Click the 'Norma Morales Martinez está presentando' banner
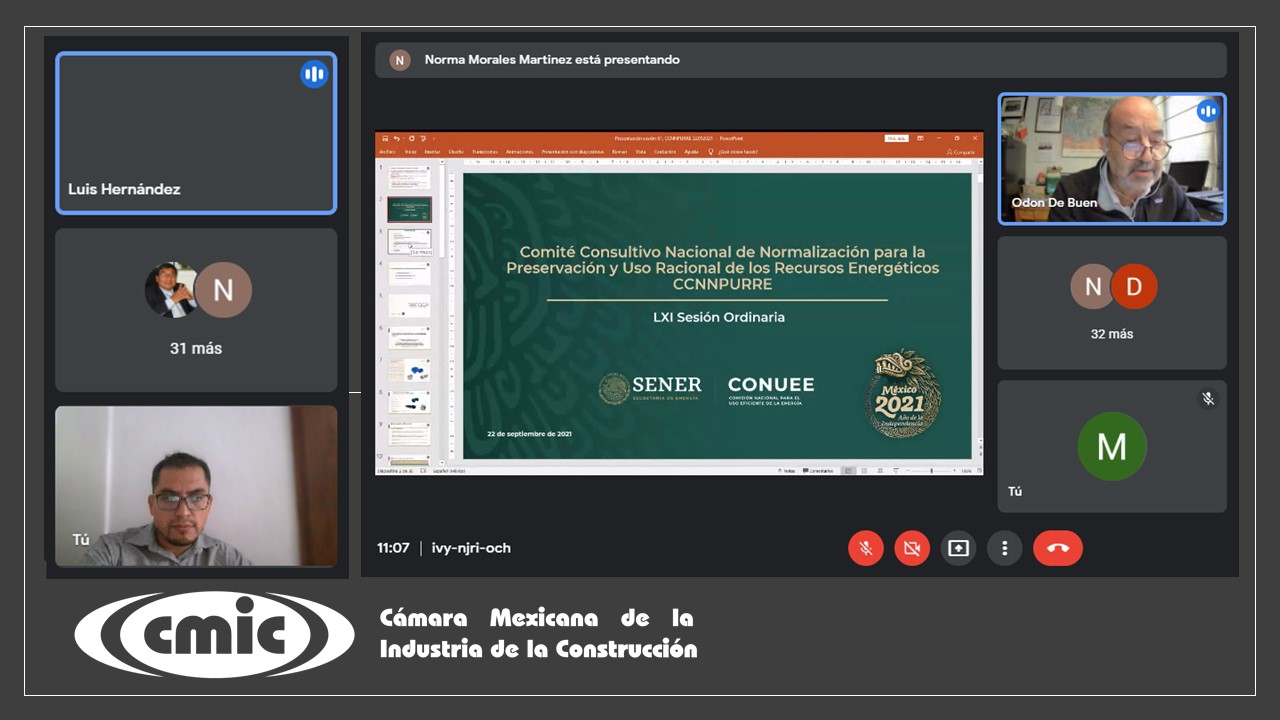Image resolution: width=1280 pixels, height=720 pixels. coord(801,60)
